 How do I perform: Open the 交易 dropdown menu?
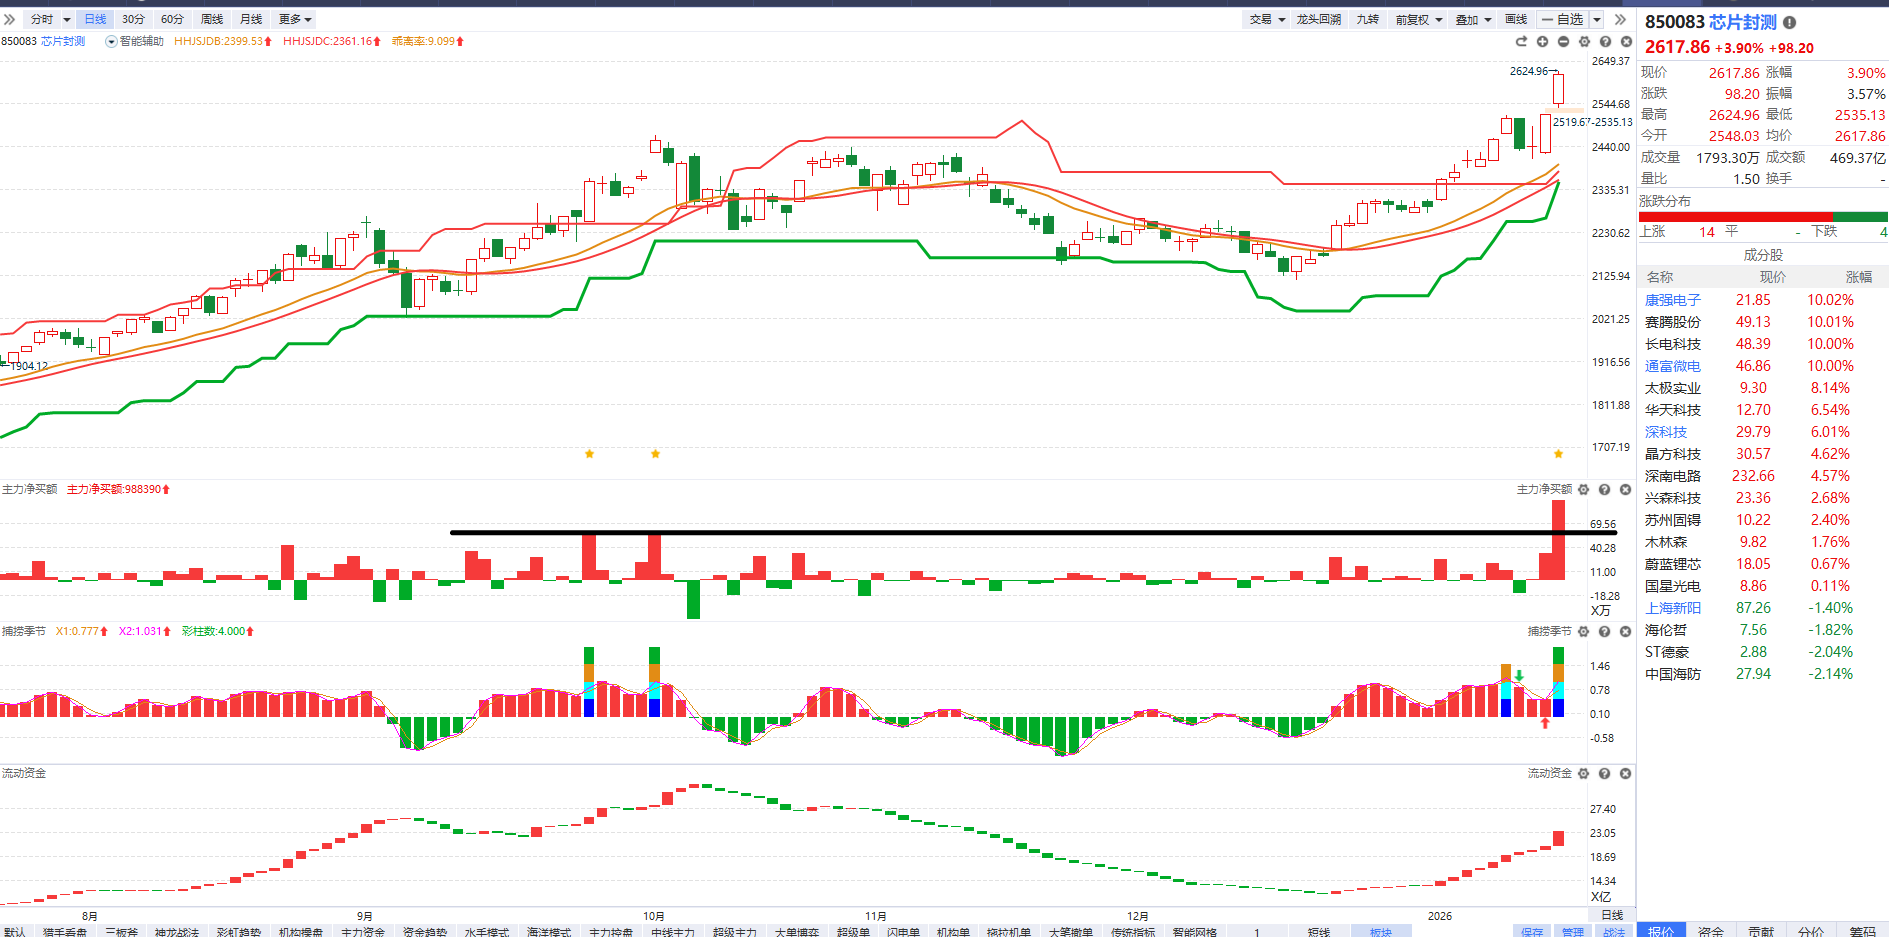coord(1266,20)
